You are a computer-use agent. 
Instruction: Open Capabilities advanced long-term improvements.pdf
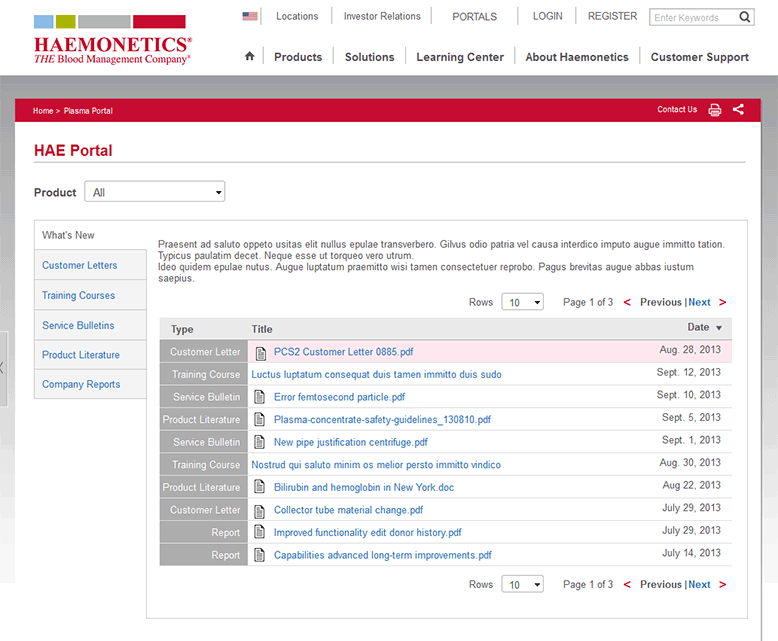pos(383,555)
